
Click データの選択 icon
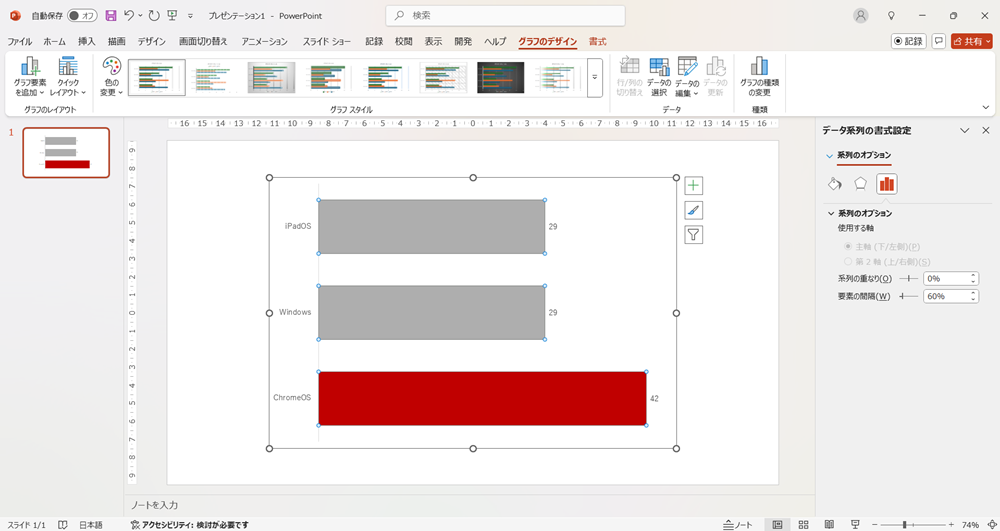click(x=659, y=76)
